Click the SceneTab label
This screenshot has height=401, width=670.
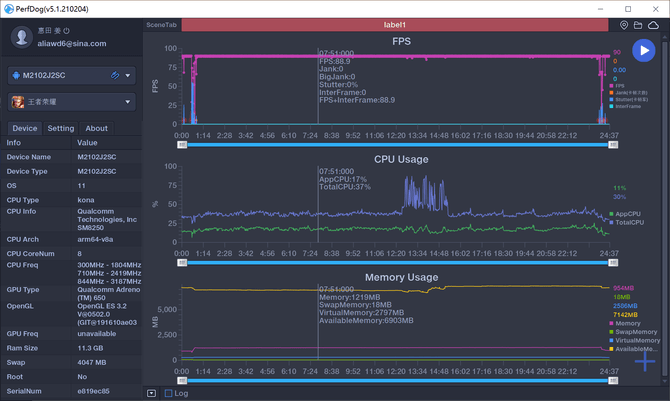click(161, 25)
